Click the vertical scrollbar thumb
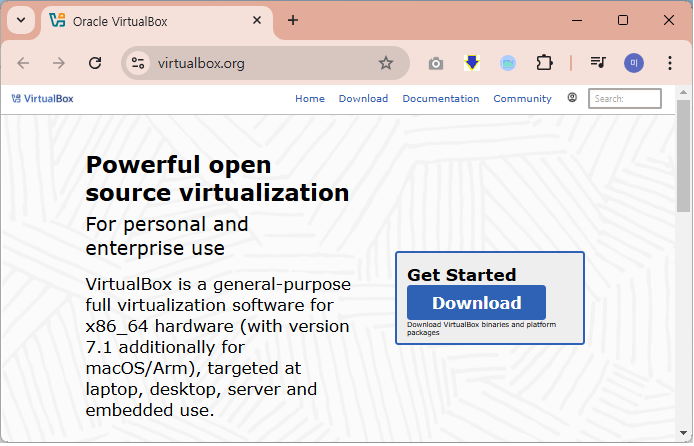The width and height of the screenshot is (694, 446). point(683,156)
